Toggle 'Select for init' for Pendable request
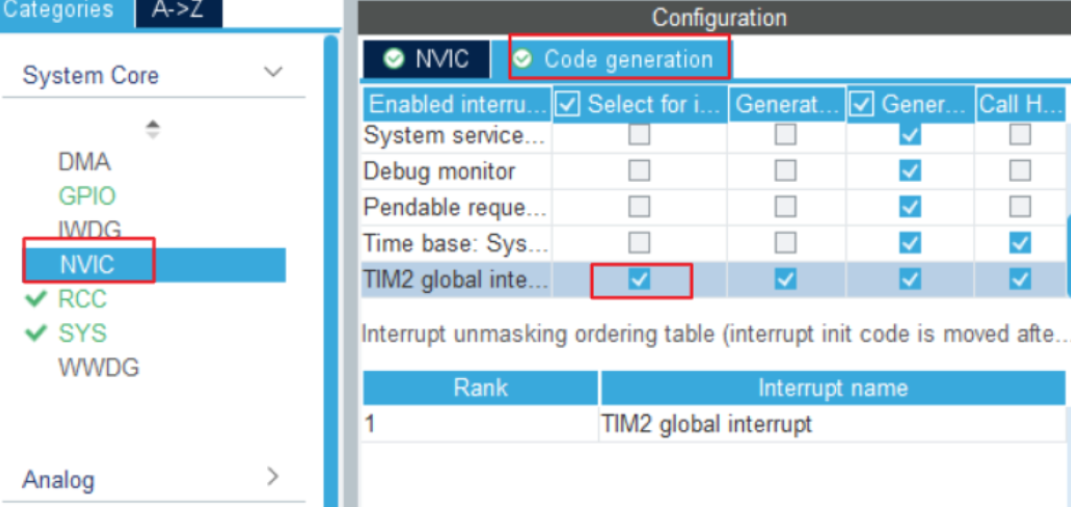This screenshot has width=1071, height=507. point(639,206)
